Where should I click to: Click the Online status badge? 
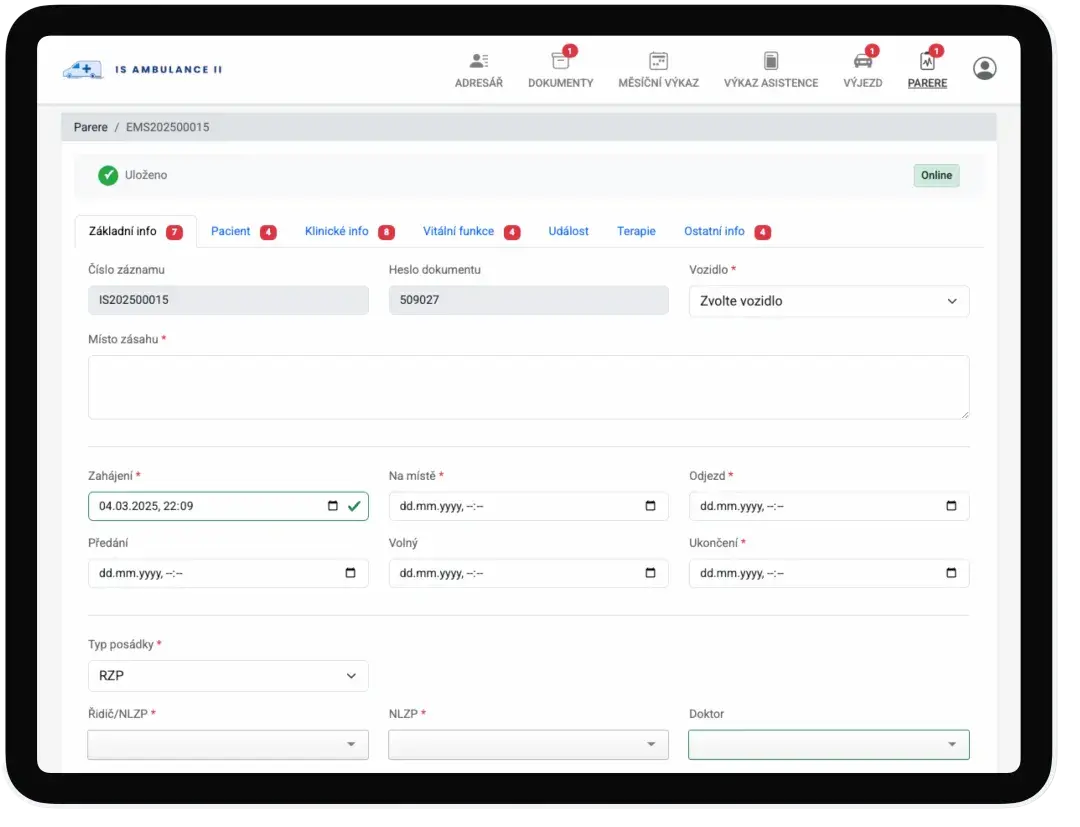coord(936,175)
